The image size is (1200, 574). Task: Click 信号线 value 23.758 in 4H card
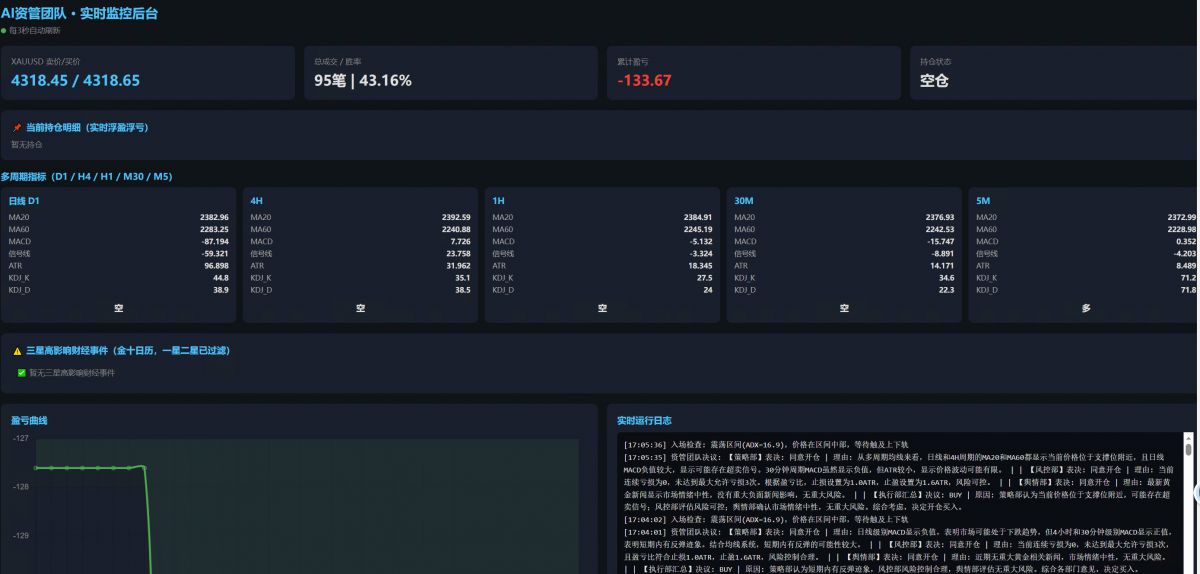[x=458, y=253]
